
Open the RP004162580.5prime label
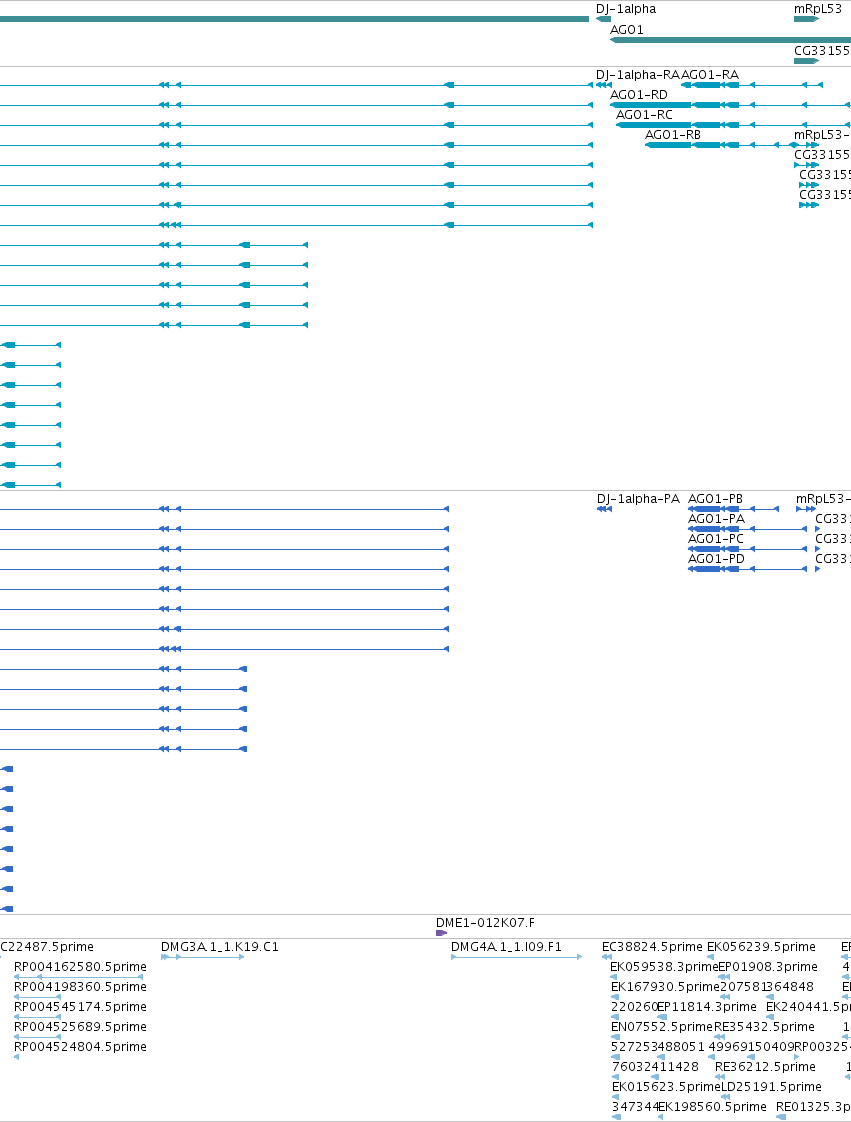coord(80,967)
